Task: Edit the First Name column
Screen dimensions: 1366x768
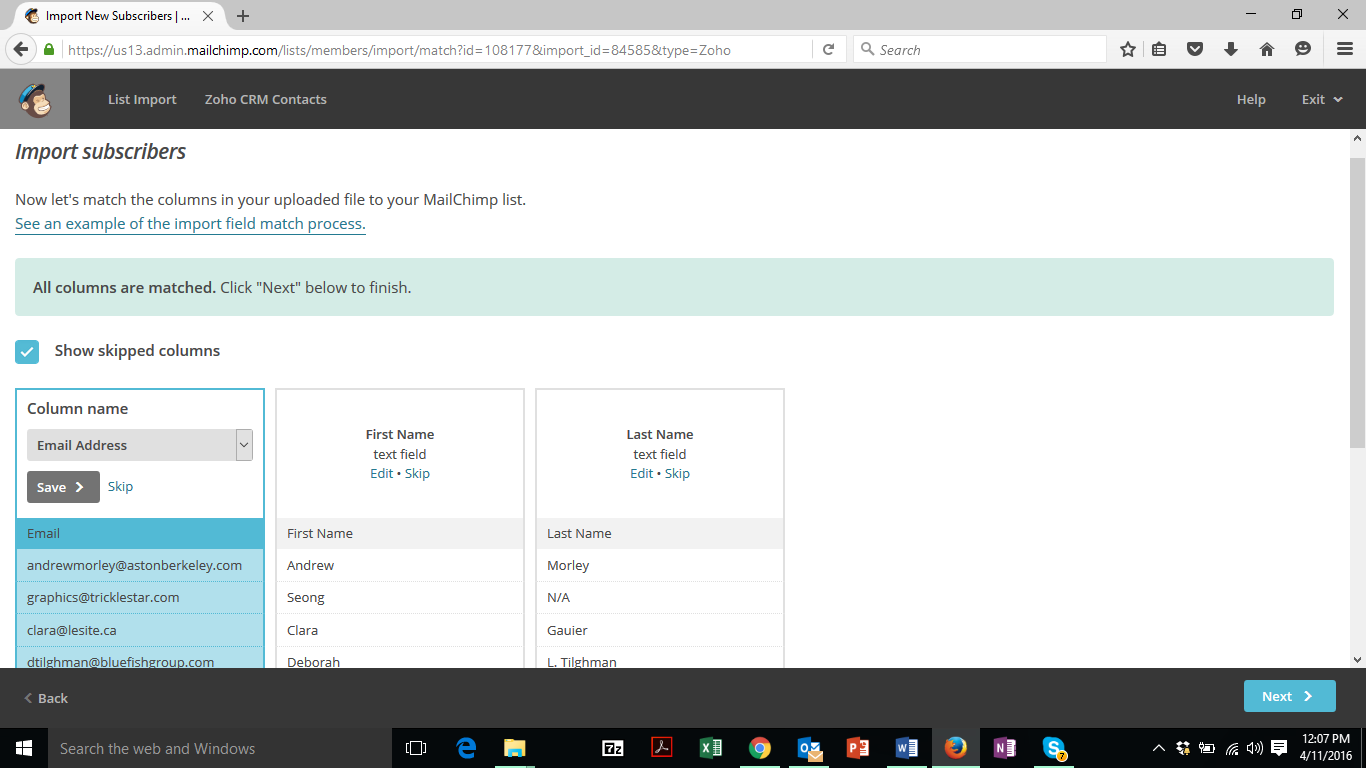Action: tap(381, 473)
